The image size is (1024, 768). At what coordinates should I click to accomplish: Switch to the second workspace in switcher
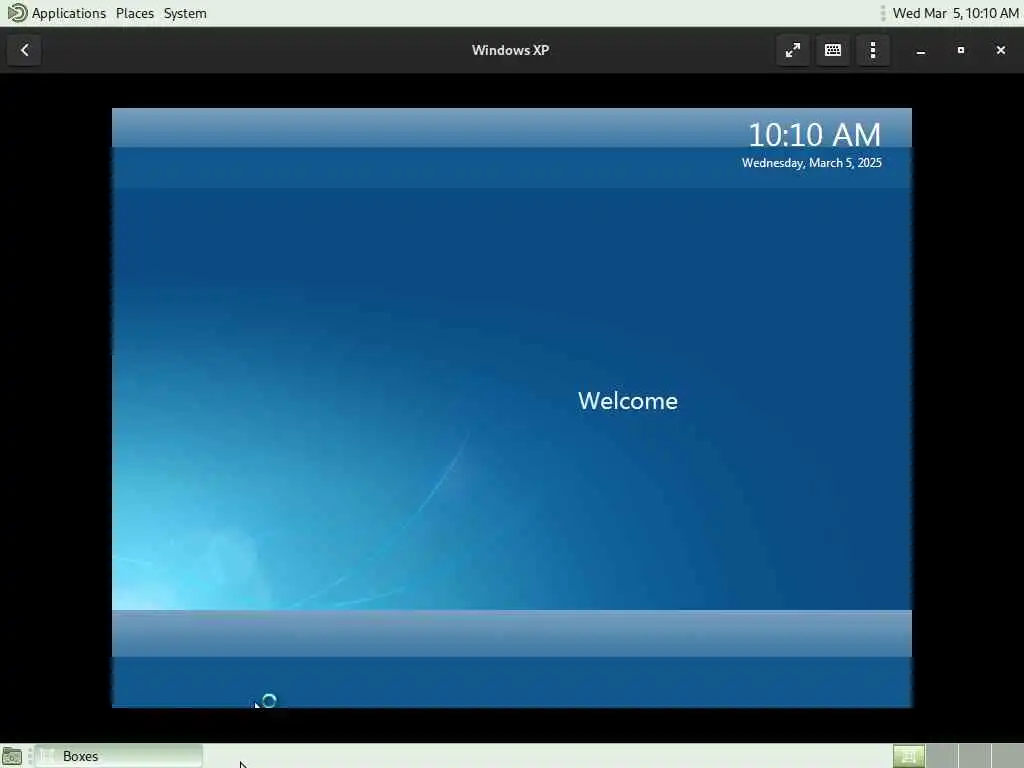point(942,756)
